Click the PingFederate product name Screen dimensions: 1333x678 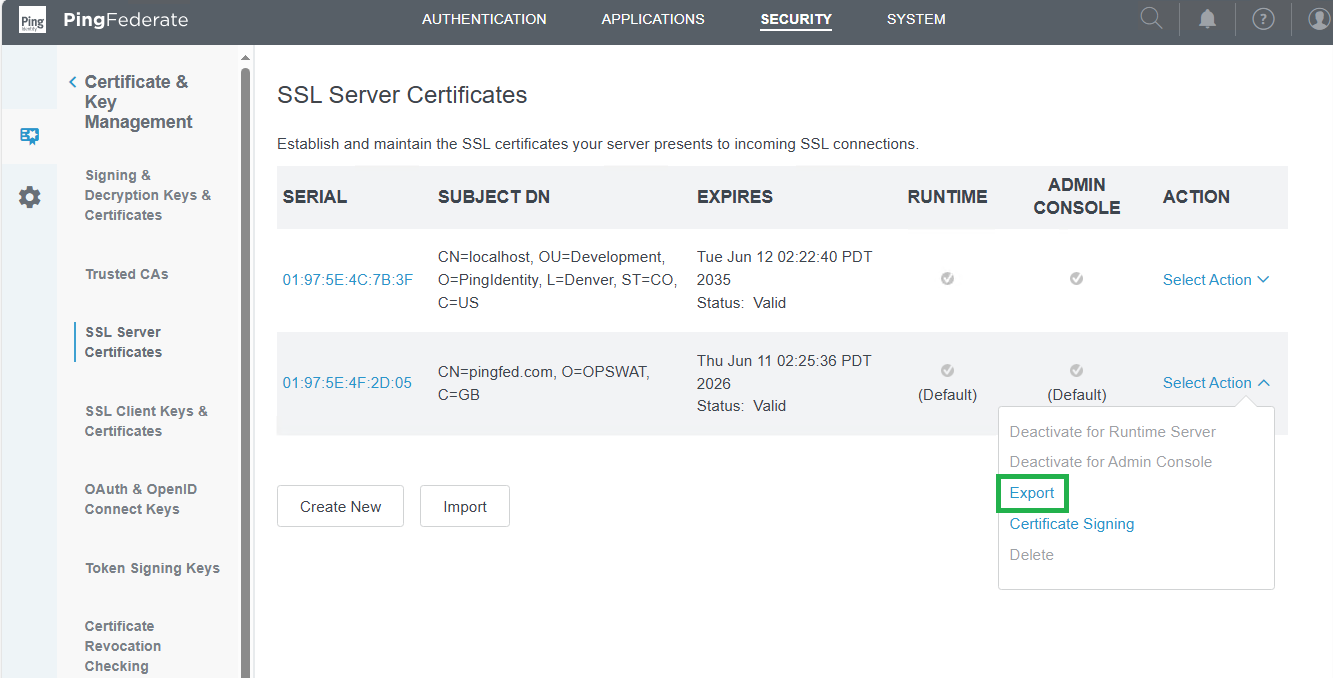tap(125, 20)
